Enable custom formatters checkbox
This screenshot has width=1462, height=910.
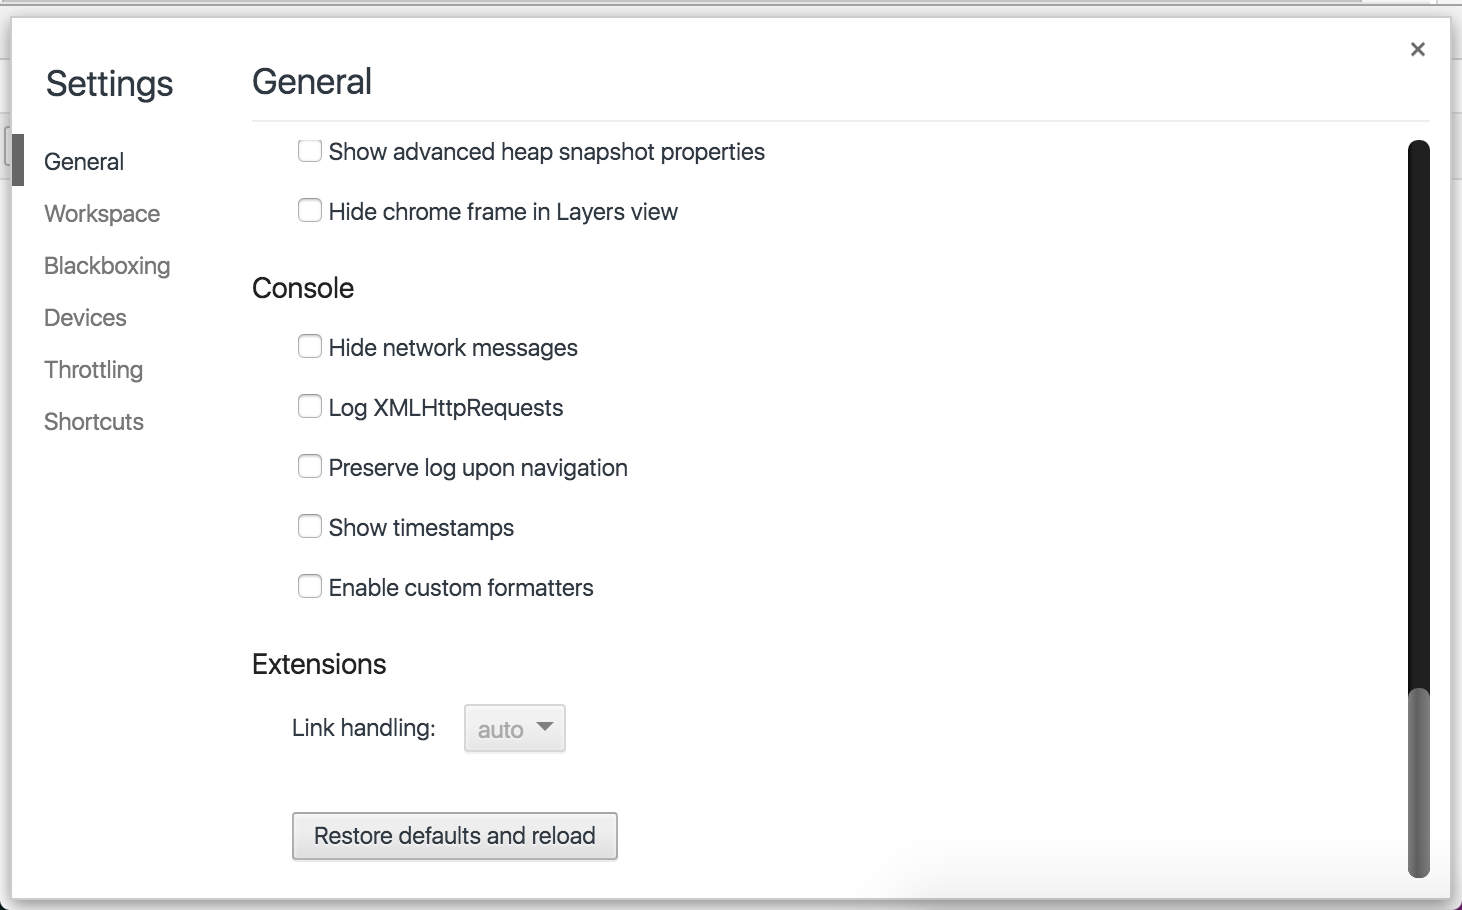click(x=310, y=587)
